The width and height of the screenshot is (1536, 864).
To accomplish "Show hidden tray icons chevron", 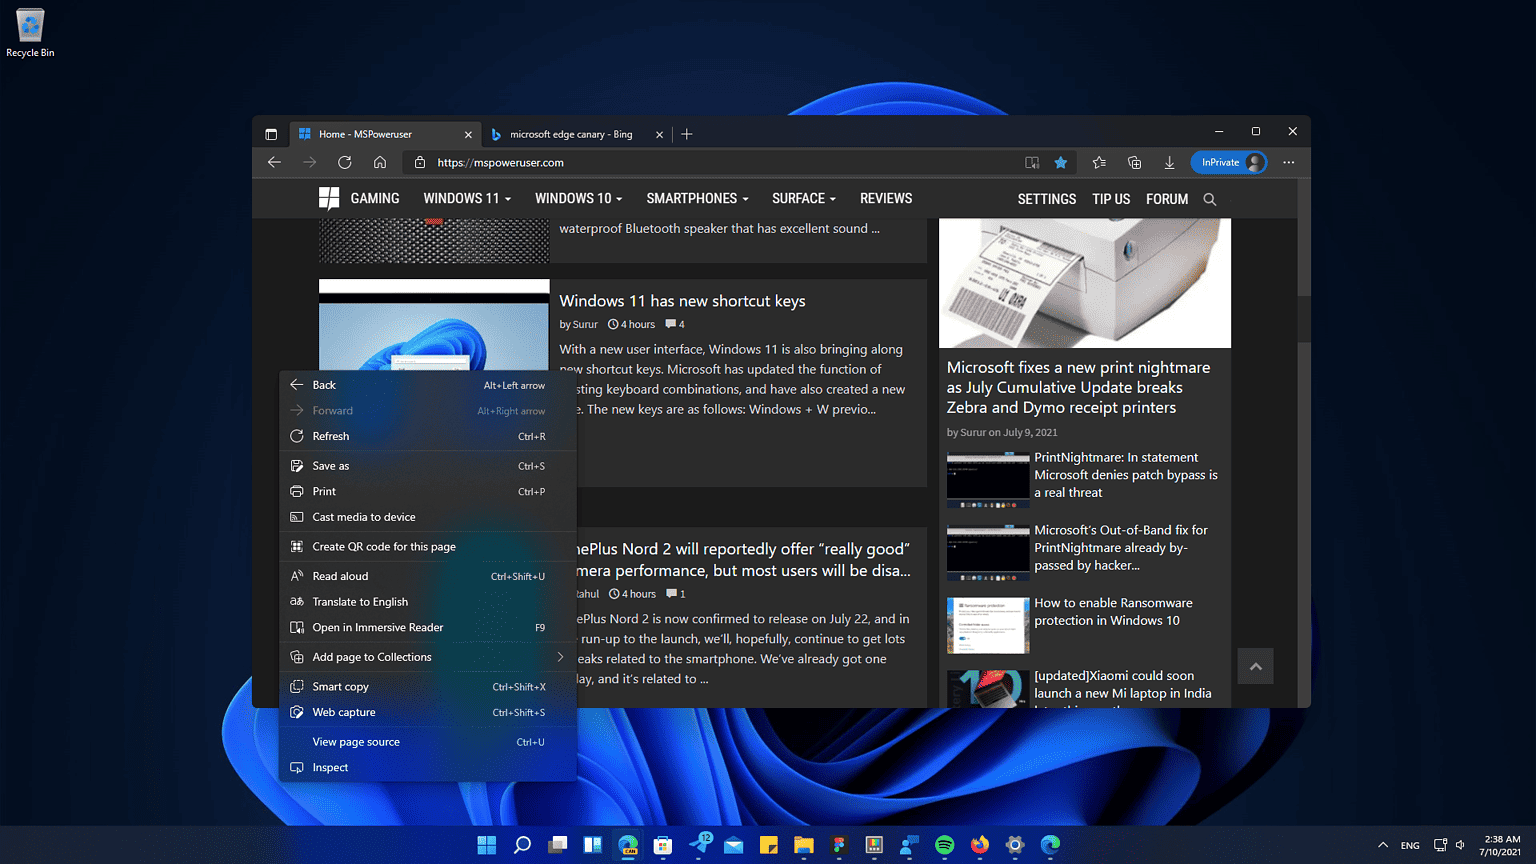I will pyautogui.click(x=1383, y=845).
